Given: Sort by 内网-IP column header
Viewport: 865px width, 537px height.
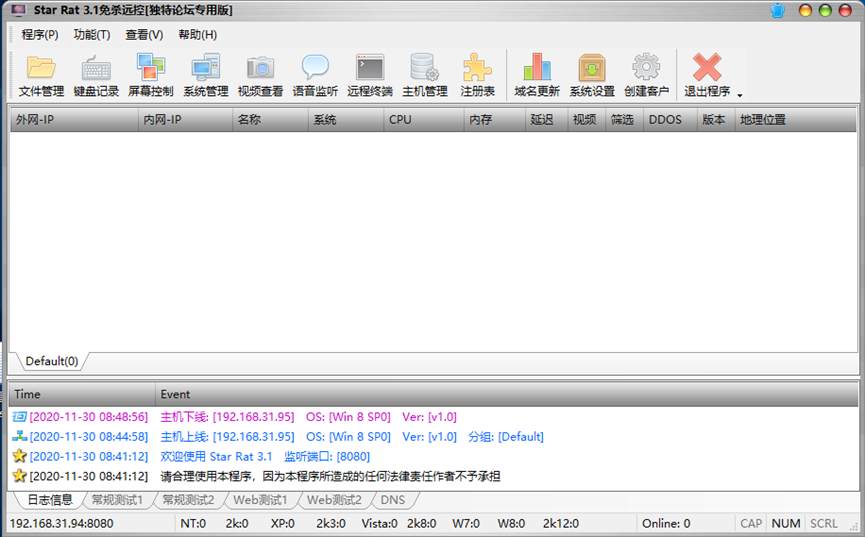Looking at the screenshot, I should click(x=185, y=120).
